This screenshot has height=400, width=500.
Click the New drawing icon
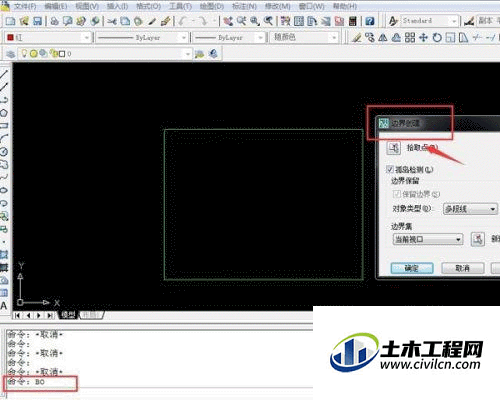pyautogui.click(x=10, y=21)
